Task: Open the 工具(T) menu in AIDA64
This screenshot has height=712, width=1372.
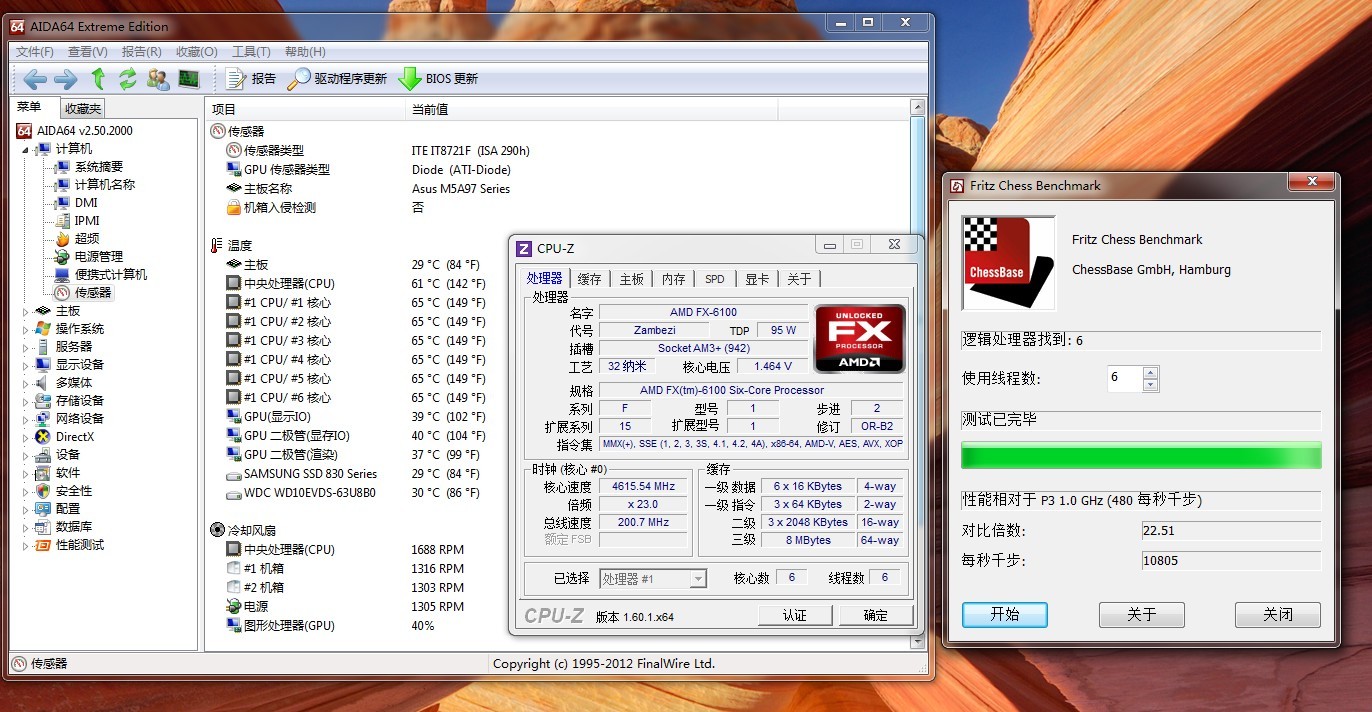Action: tap(251, 52)
